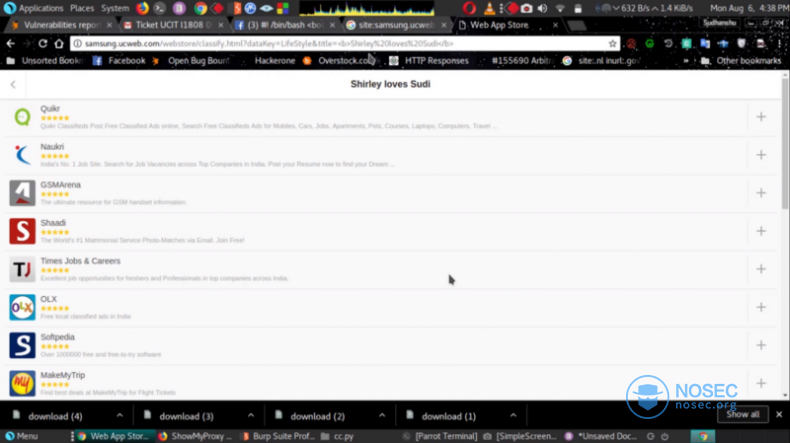Switch to Burp Suite Prof in taskbar
790x443 pixels.
278,436
